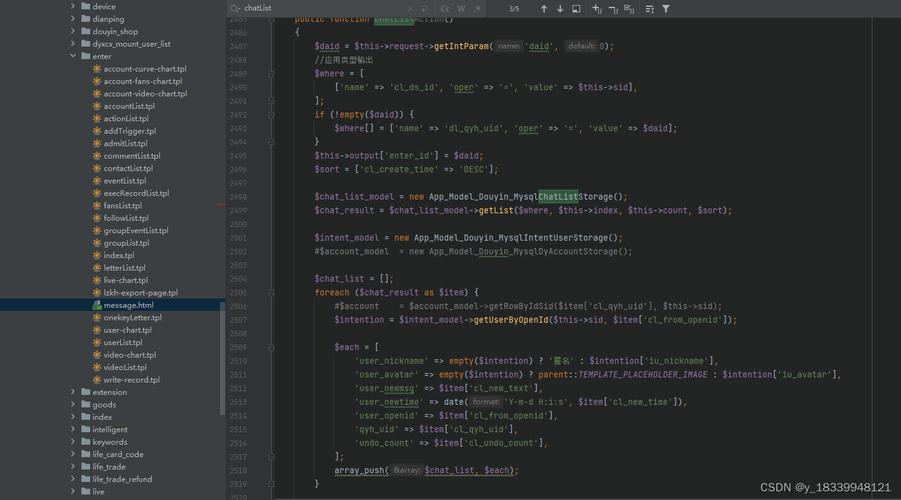Screen dimensions: 901x500
Task: Click fold marker beside if (!empty($daid)) line
Action: pyautogui.click(x=271, y=115)
